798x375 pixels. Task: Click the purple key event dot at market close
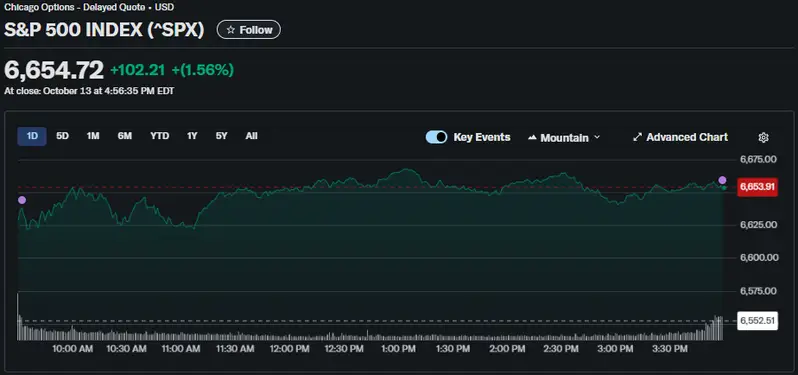pyautogui.click(x=722, y=180)
